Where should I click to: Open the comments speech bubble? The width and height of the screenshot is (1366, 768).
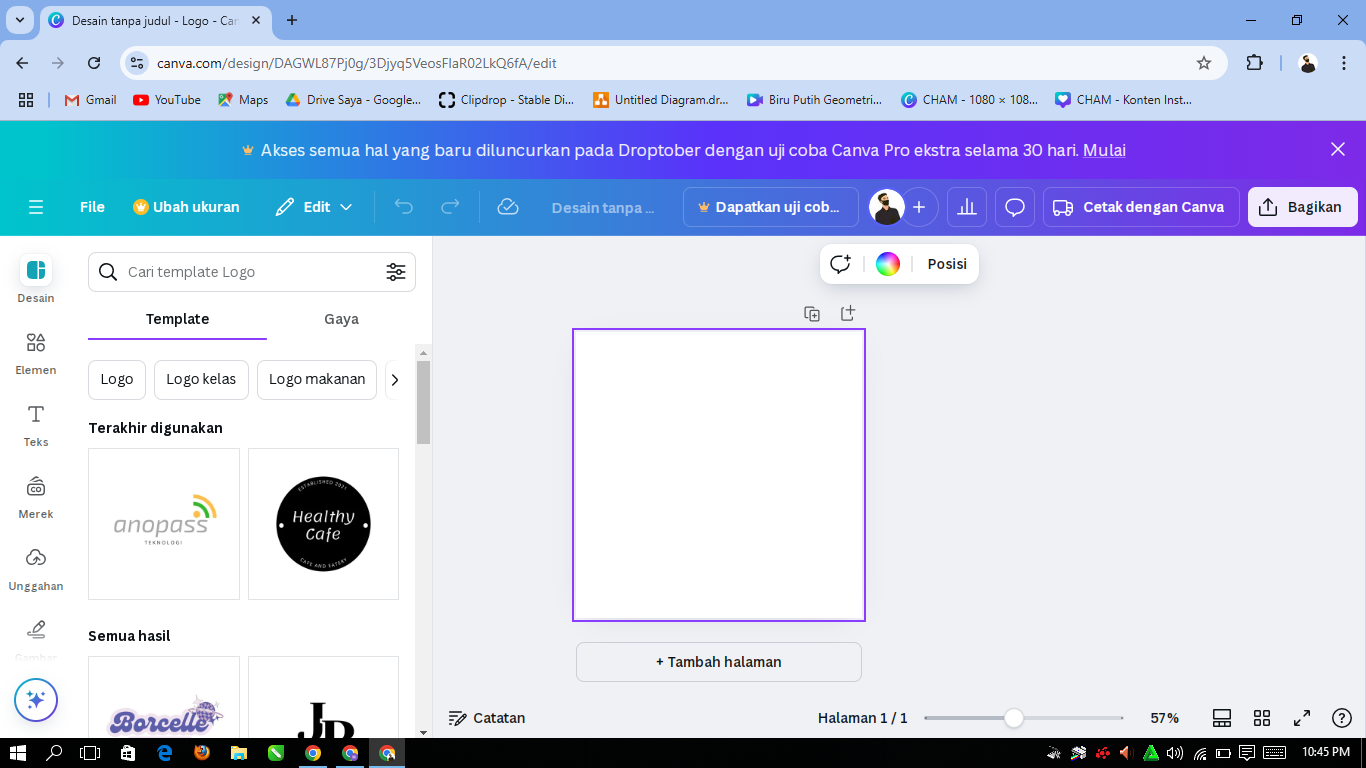click(x=1015, y=207)
